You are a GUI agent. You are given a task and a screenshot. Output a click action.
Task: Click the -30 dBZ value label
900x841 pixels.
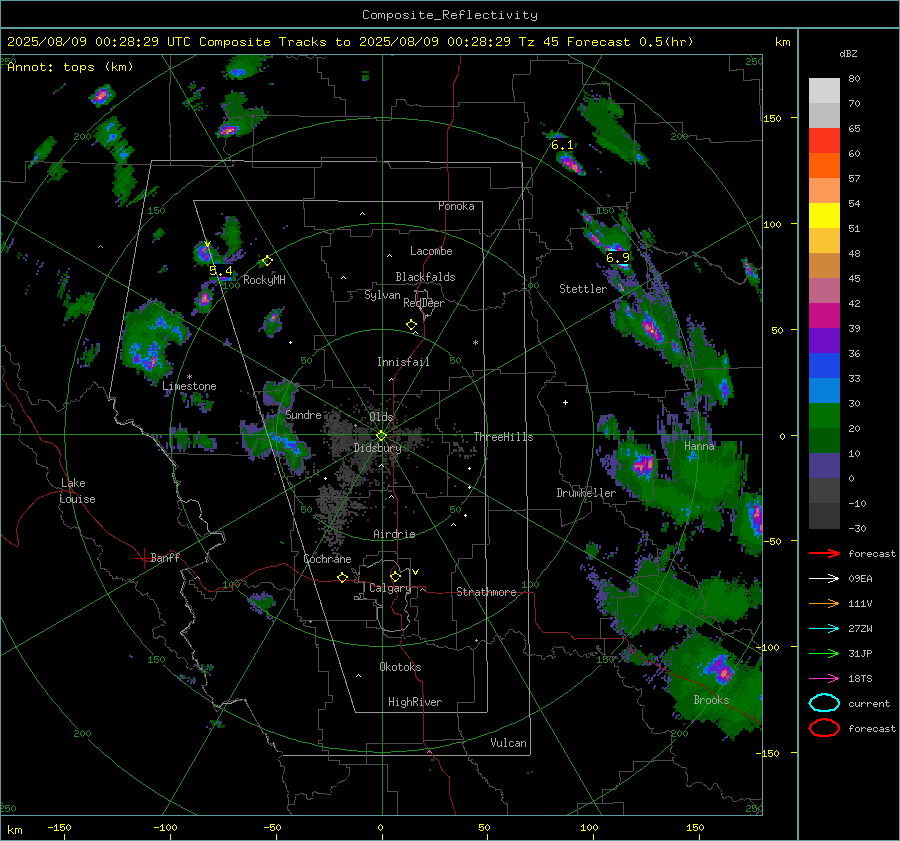858,528
